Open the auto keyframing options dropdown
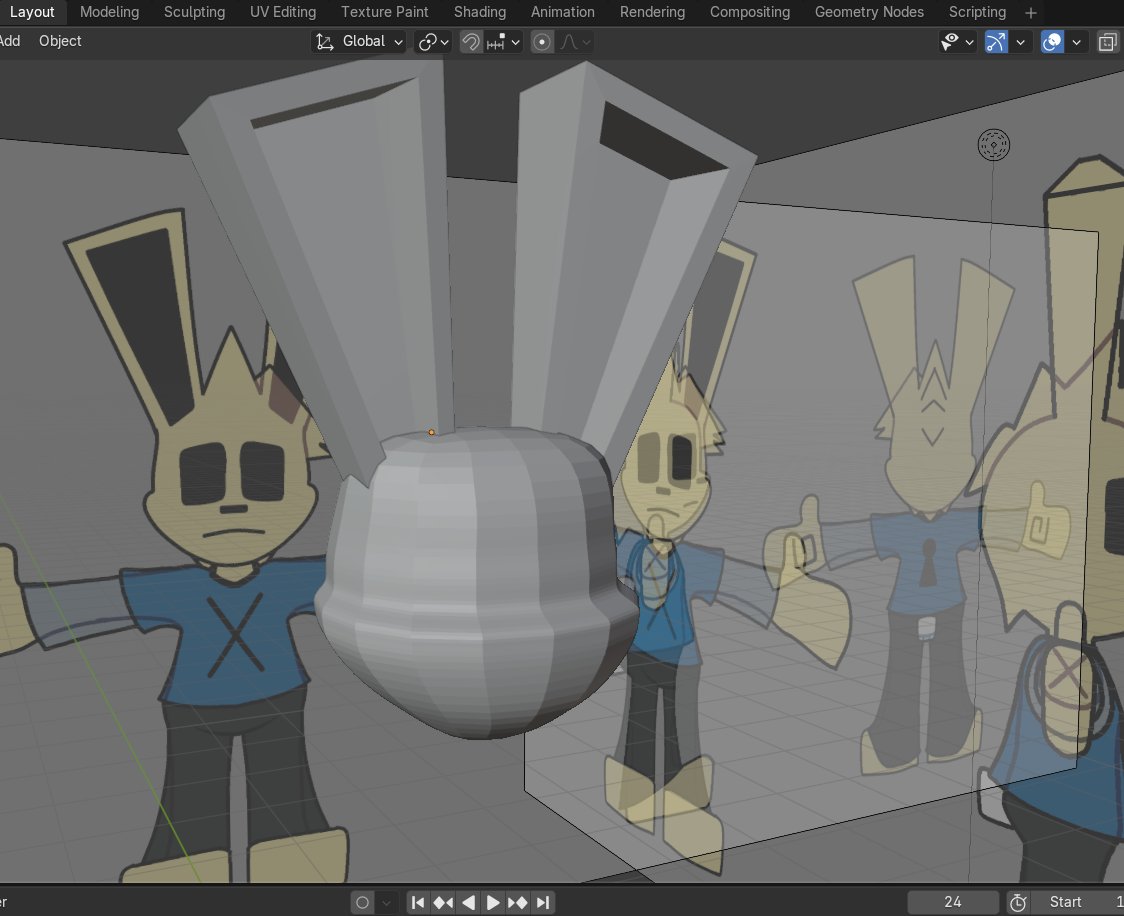 386,902
